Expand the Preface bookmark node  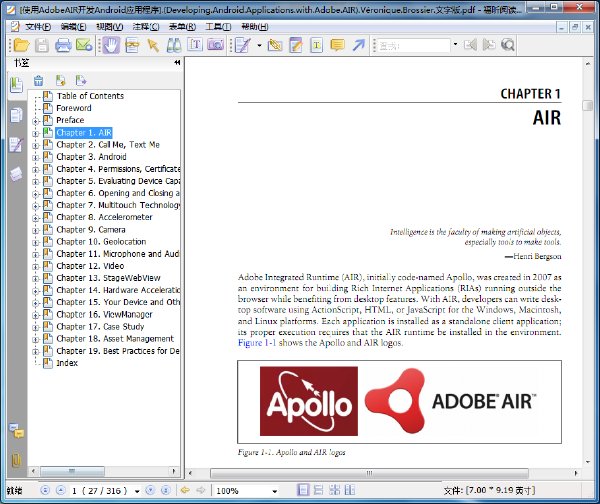36,121
